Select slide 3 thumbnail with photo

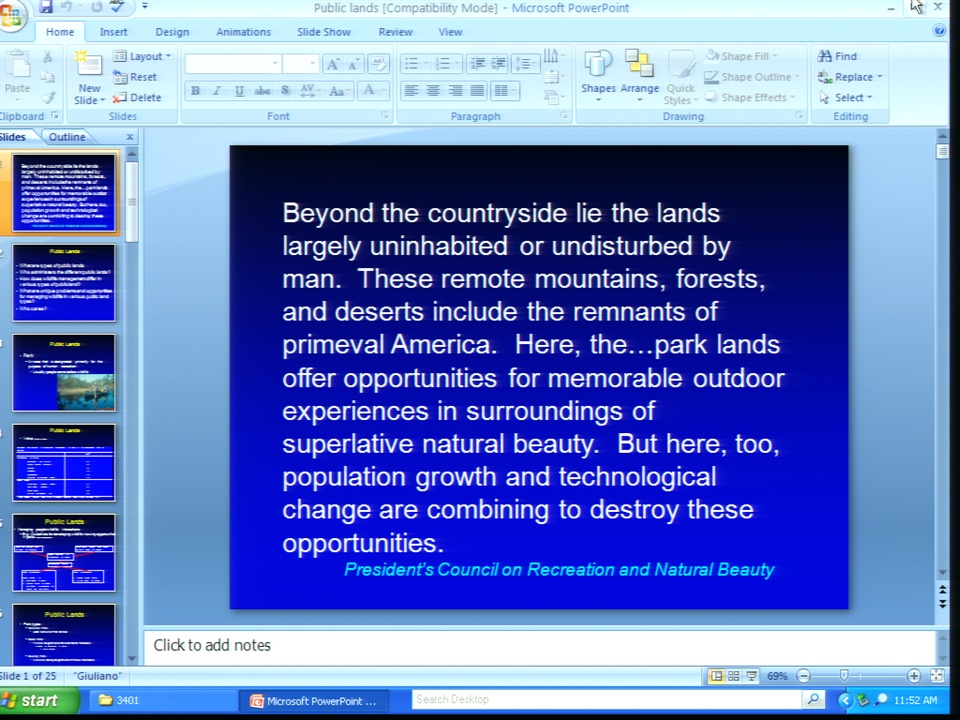point(64,372)
